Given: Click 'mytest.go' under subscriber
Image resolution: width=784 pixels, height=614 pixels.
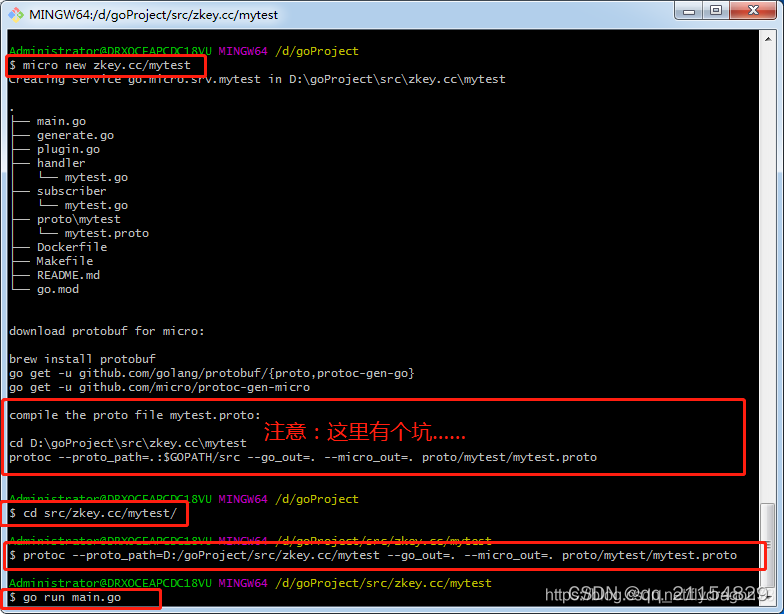Looking at the screenshot, I should pos(96,205).
